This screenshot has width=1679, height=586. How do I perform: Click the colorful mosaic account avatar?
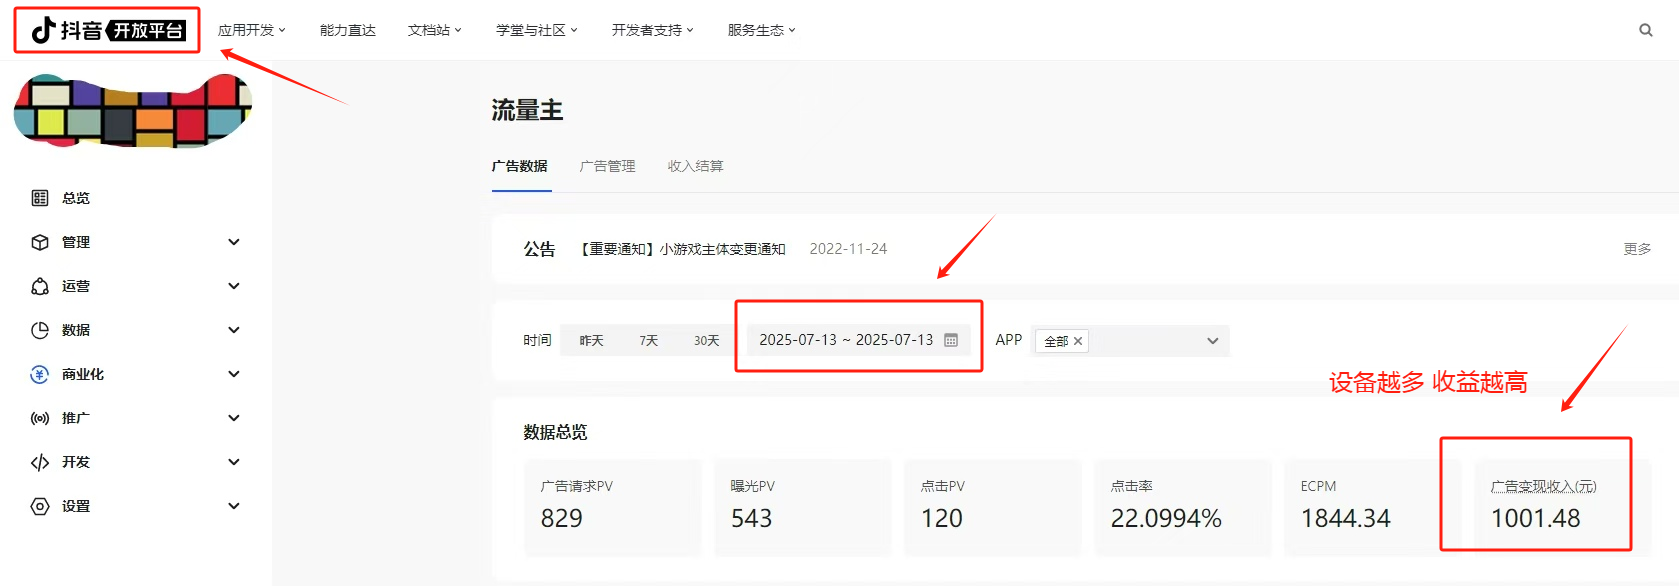coord(132,110)
